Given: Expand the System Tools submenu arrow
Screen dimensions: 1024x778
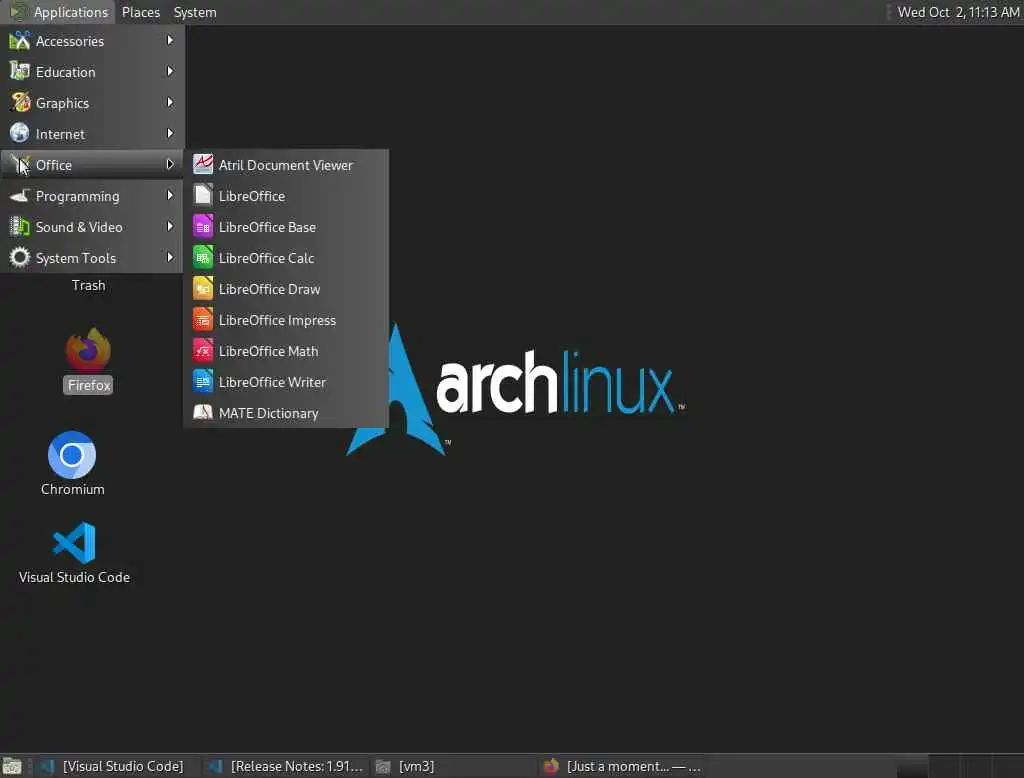Looking at the screenshot, I should tap(170, 257).
